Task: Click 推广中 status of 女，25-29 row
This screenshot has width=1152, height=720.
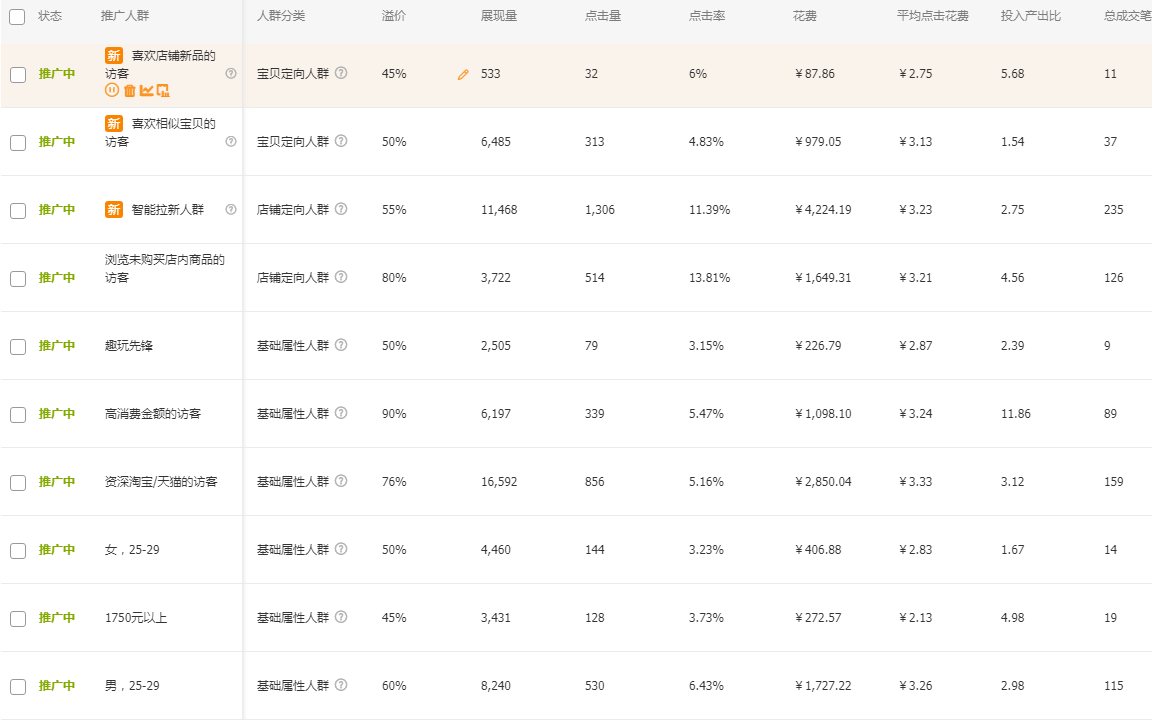Action: click(57, 550)
